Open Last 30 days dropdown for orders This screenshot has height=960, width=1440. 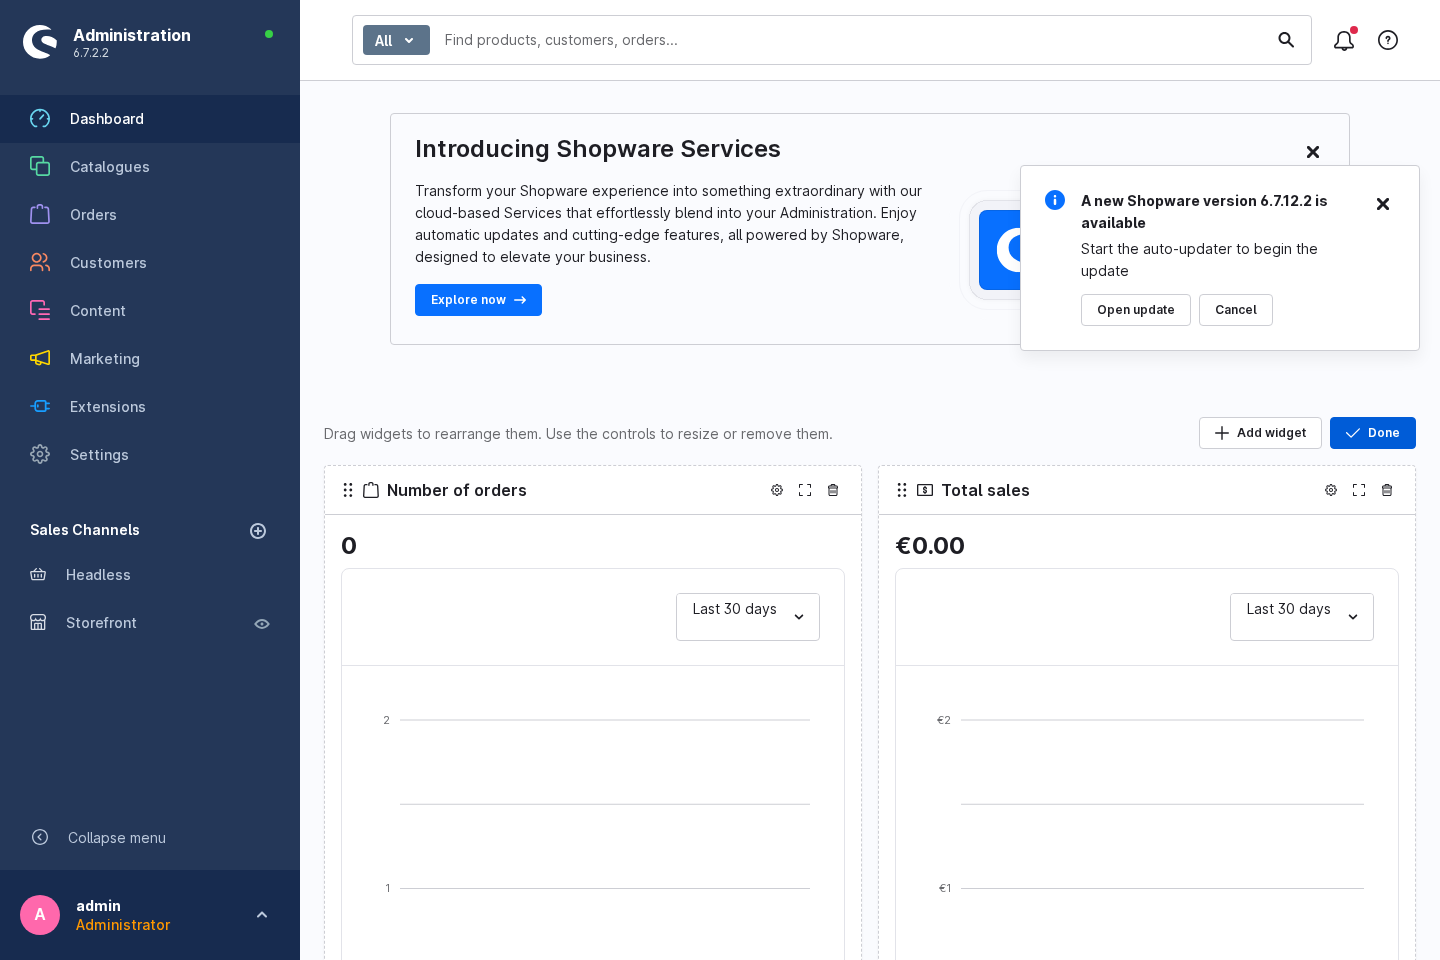pyautogui.click(x=748, y=616)
